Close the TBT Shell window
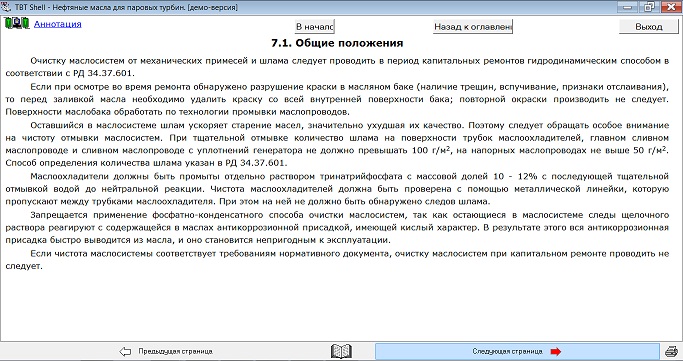The width and height of the screenshot is (683, 361). click(671, 7)
